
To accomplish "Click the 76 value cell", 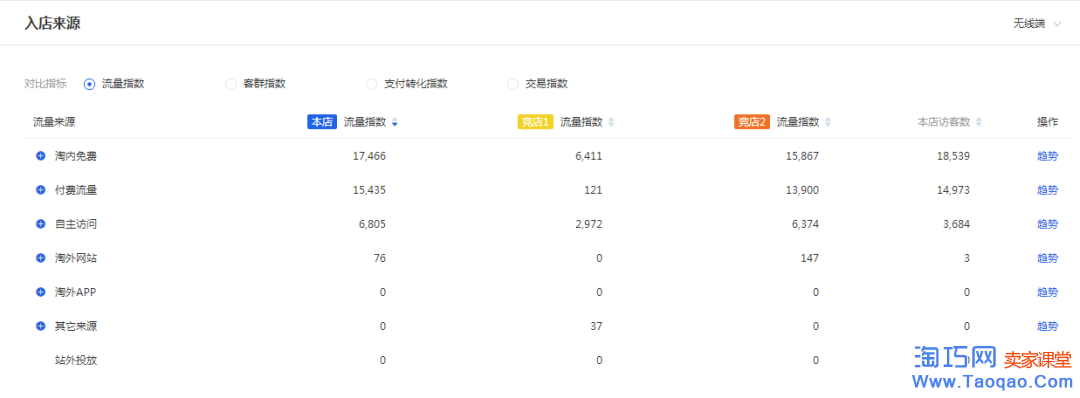I will click(x=380, y=258).
